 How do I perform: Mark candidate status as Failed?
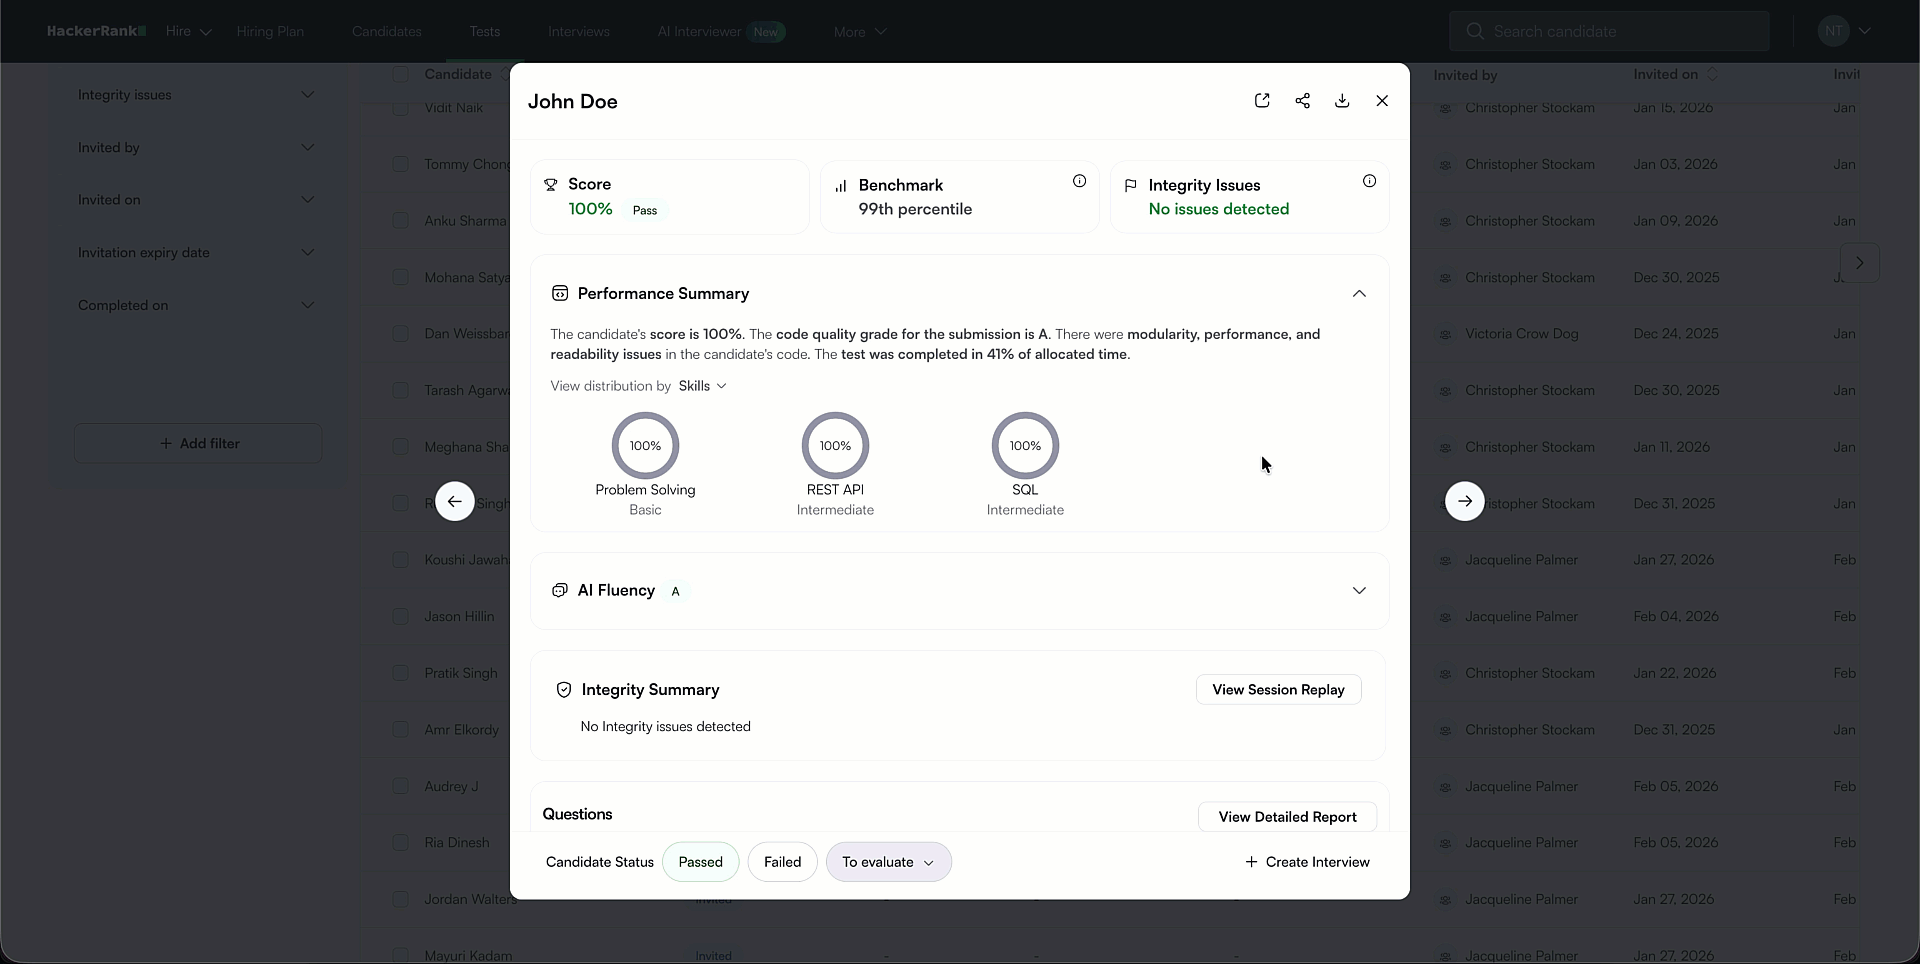(x=782, y=861)
